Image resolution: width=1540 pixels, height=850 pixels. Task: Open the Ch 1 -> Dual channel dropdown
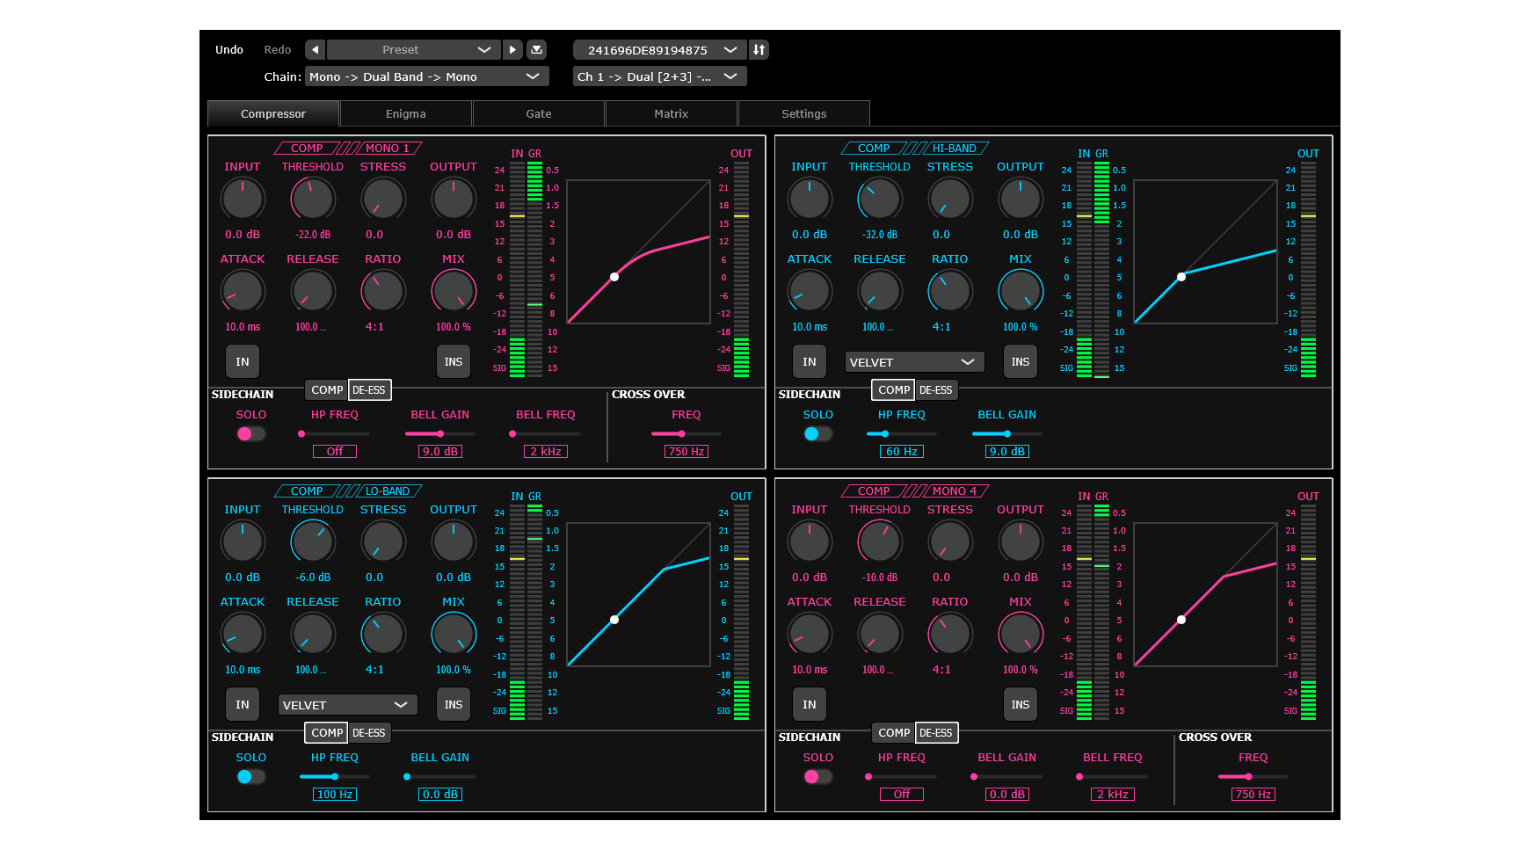[658, 77]
